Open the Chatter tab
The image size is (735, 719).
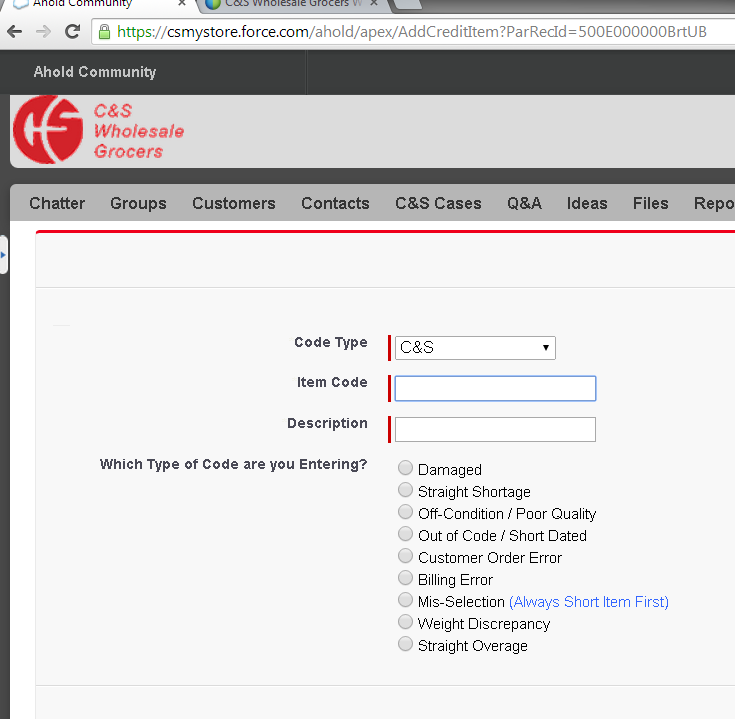click(57, 203)
